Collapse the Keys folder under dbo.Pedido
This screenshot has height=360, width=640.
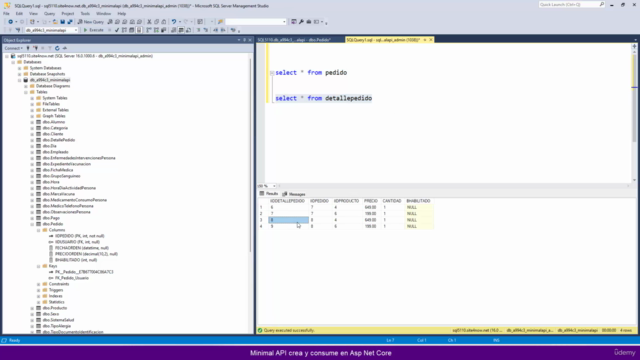click(x=39, y=266)
